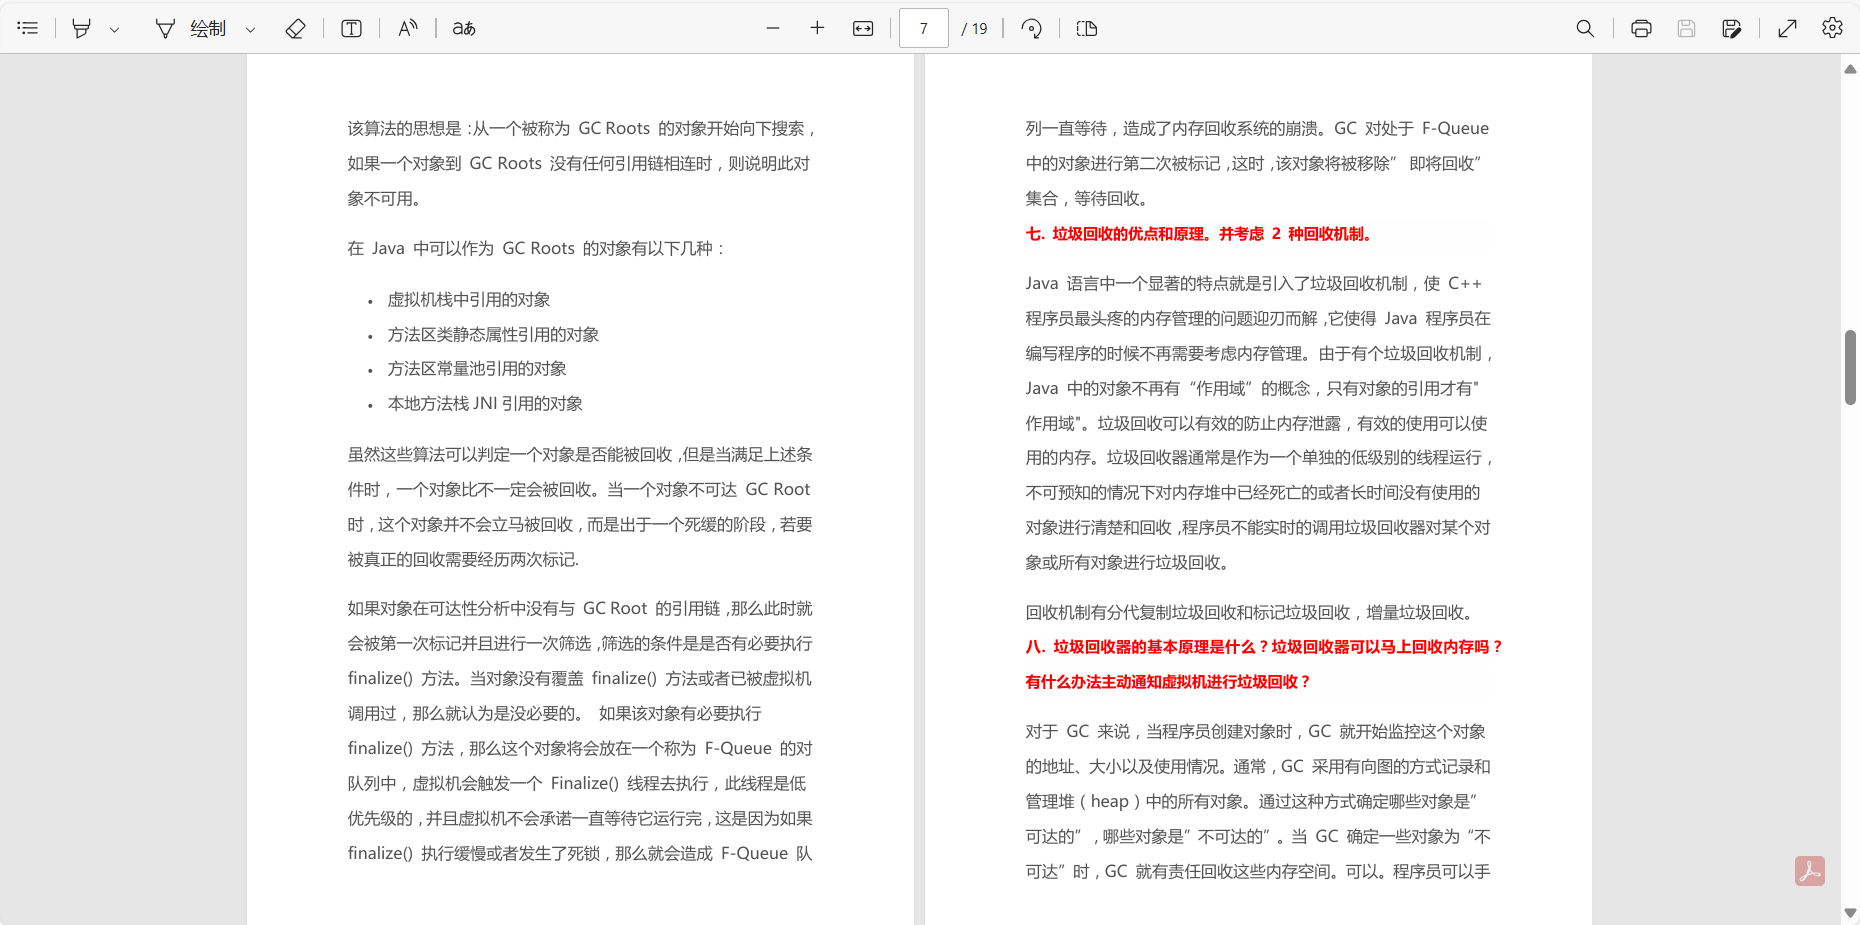Edit the page number input field

(922, 28)
